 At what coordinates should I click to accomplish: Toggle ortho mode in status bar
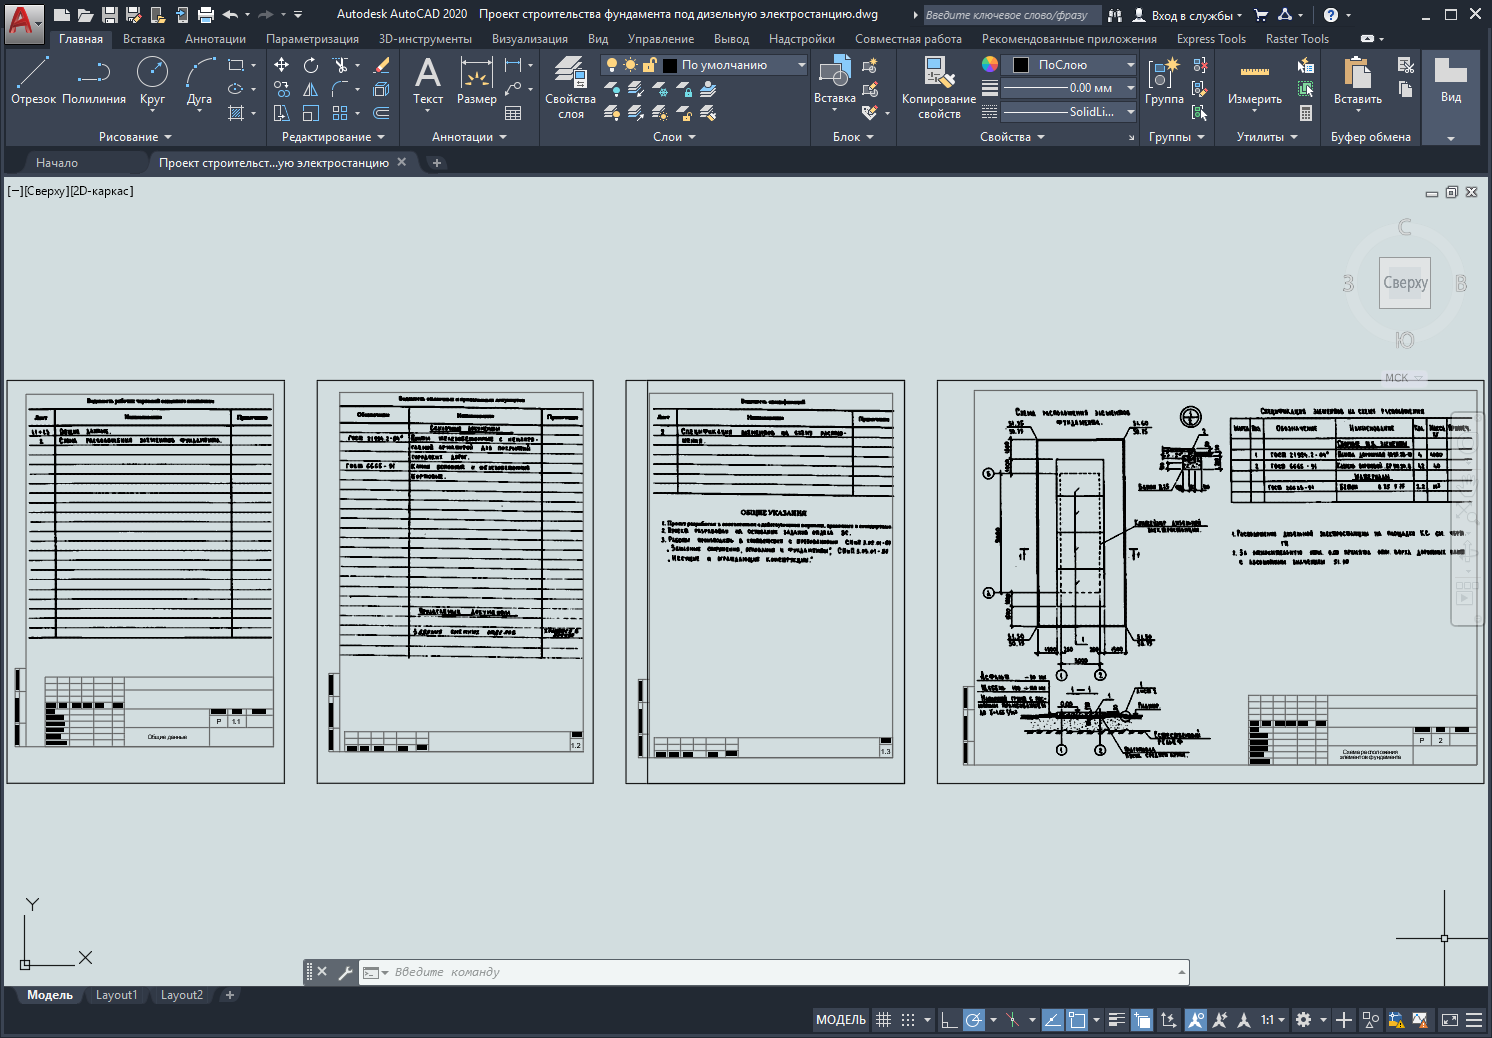[949, 1020]
